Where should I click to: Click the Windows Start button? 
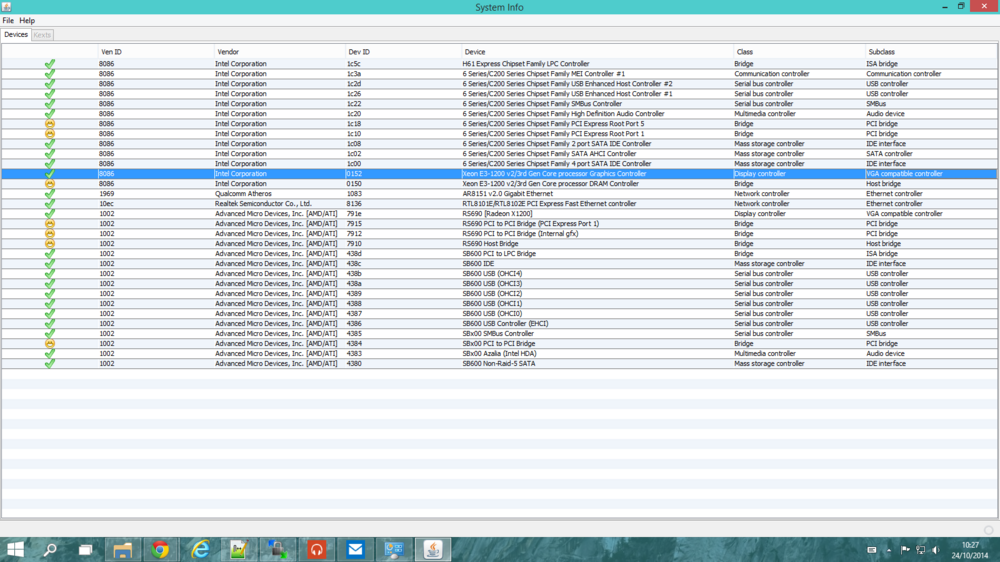click(15, 549)
